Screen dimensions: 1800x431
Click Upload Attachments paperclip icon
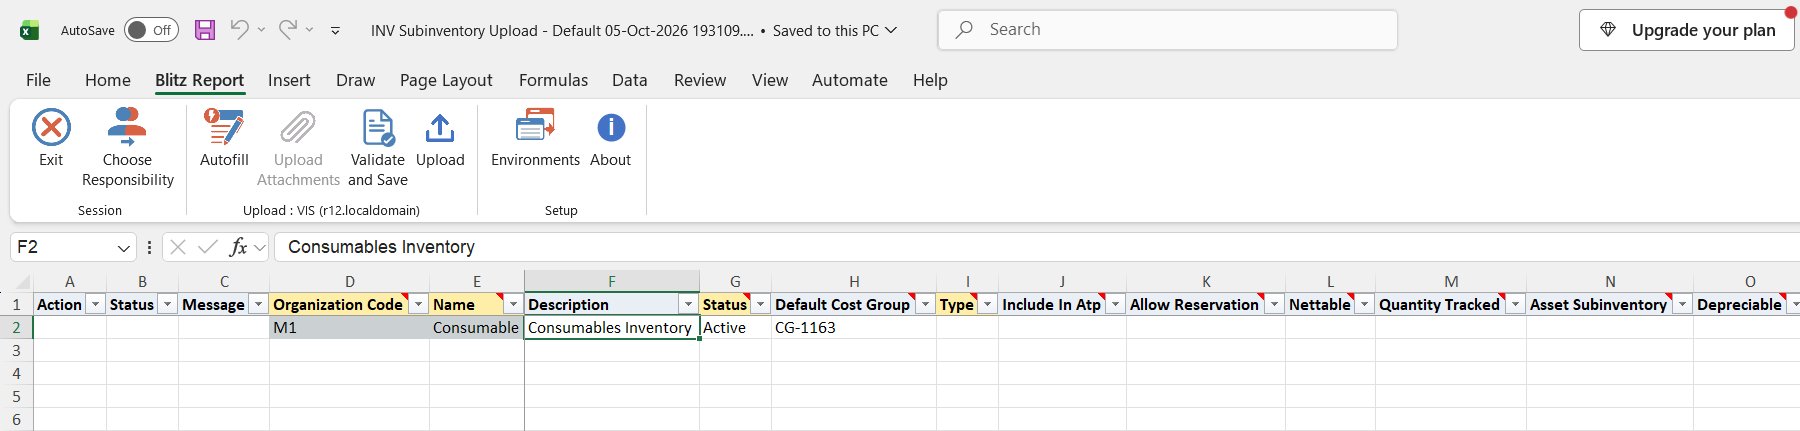click(298, 128)
